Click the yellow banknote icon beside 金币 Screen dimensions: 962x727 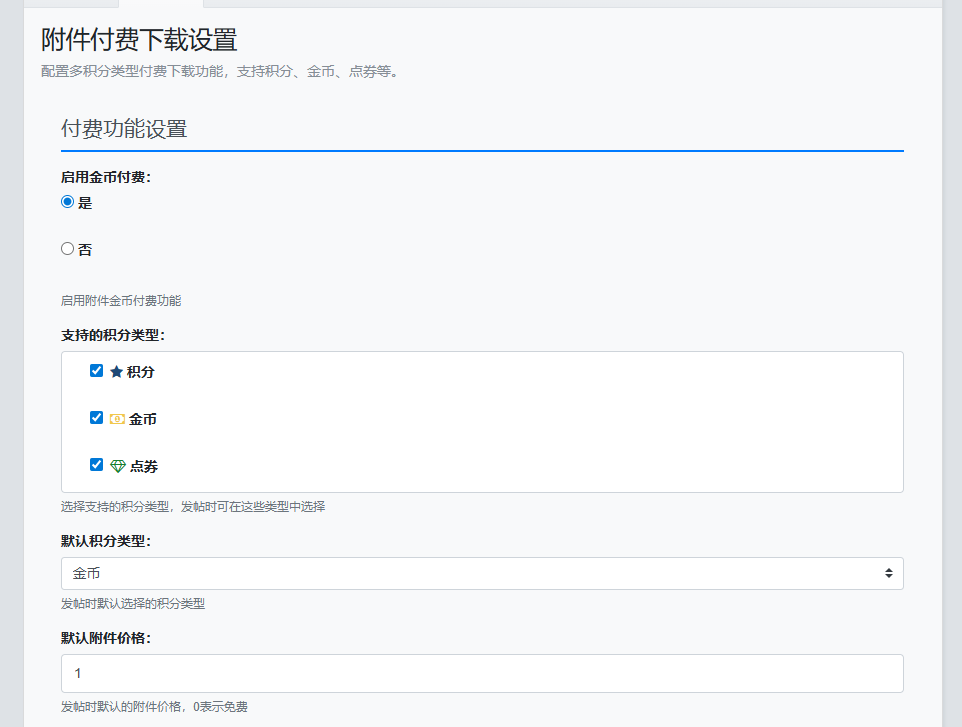click(117, 419)
